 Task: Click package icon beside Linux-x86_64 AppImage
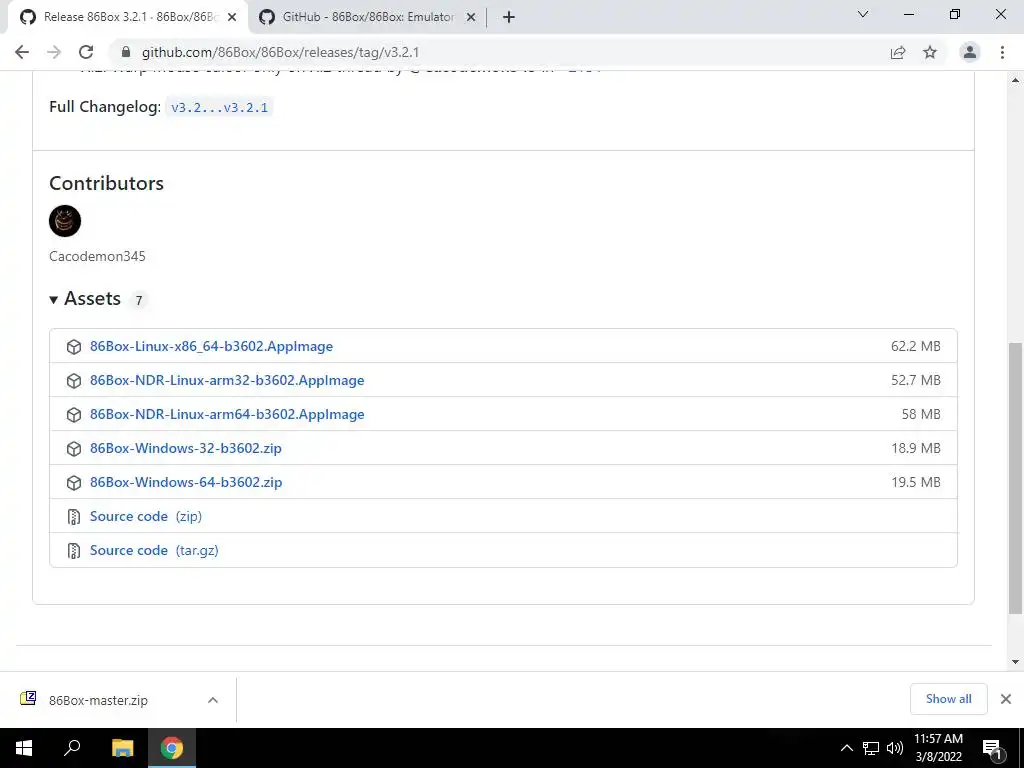[x=74, y=347]
